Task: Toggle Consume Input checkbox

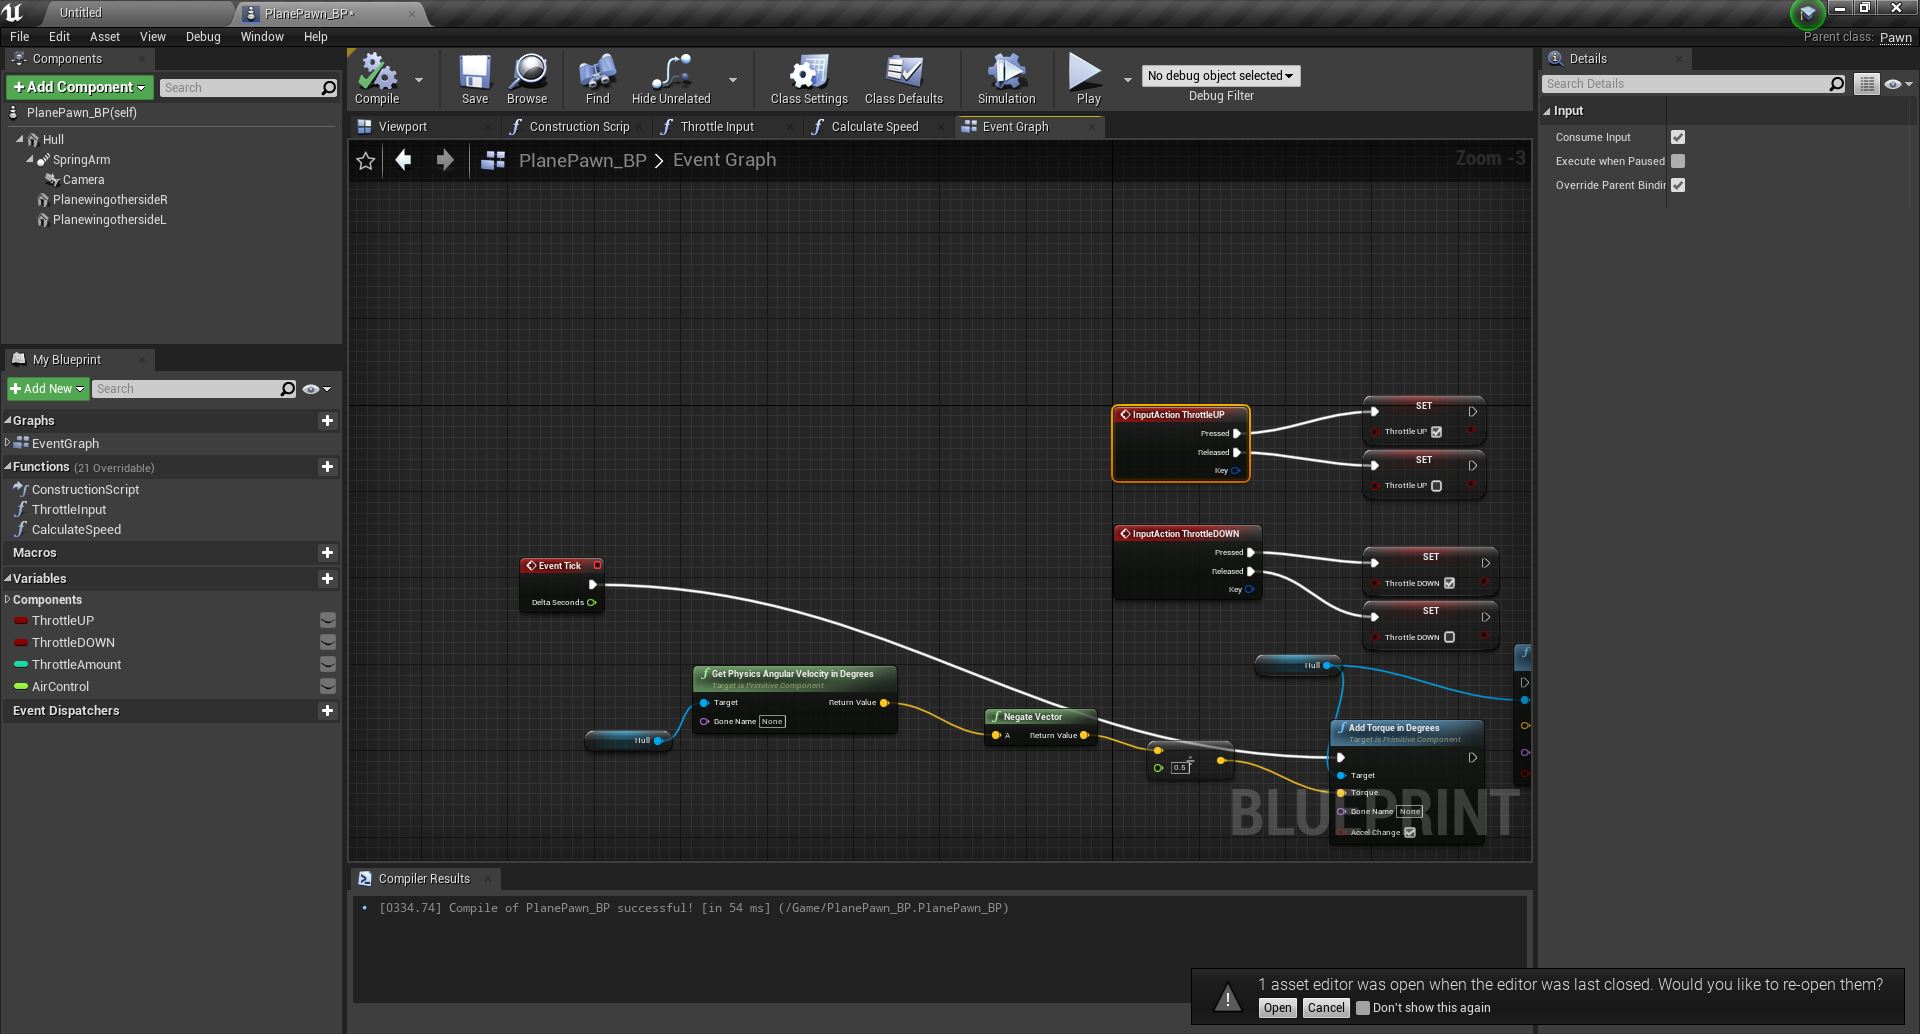Action: coord(1678,137)
